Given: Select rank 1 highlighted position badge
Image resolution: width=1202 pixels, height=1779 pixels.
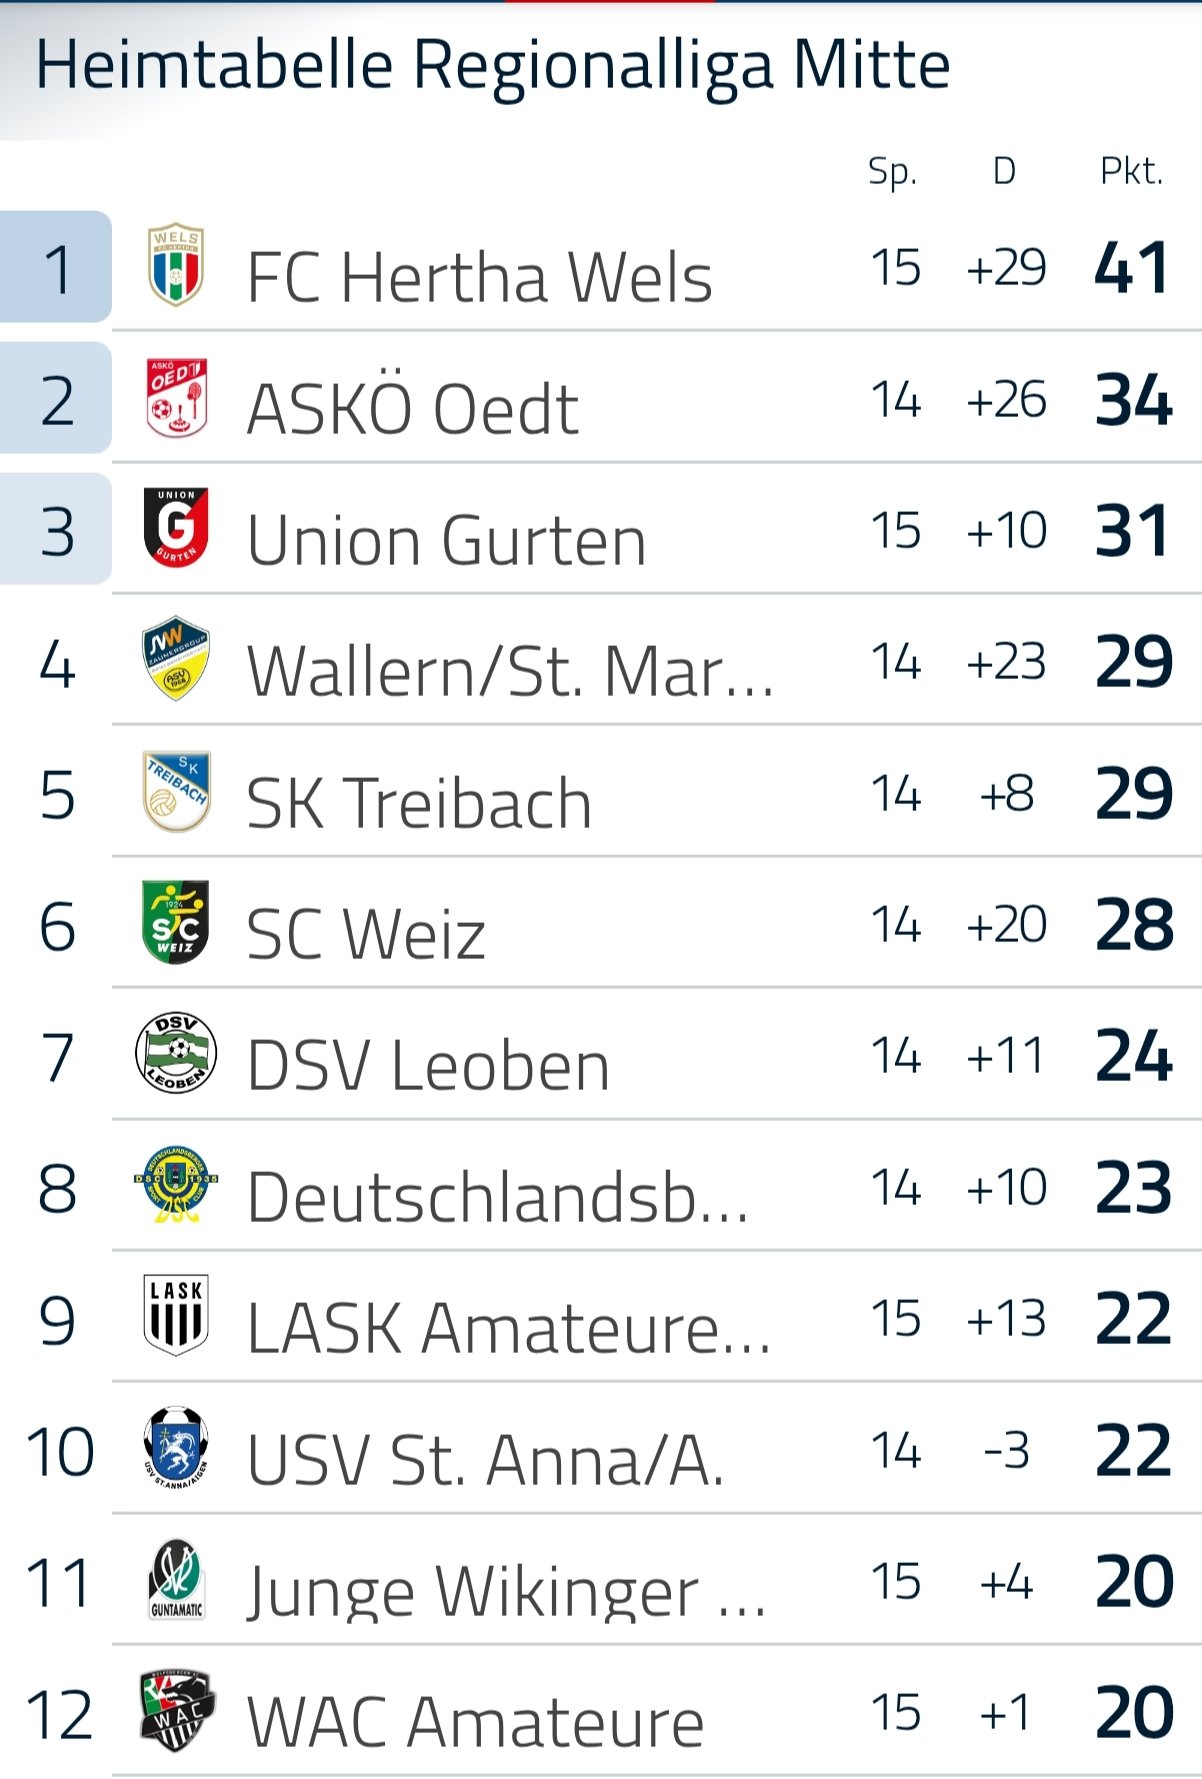Looking at the screenshot, I should tap(56, 267).
